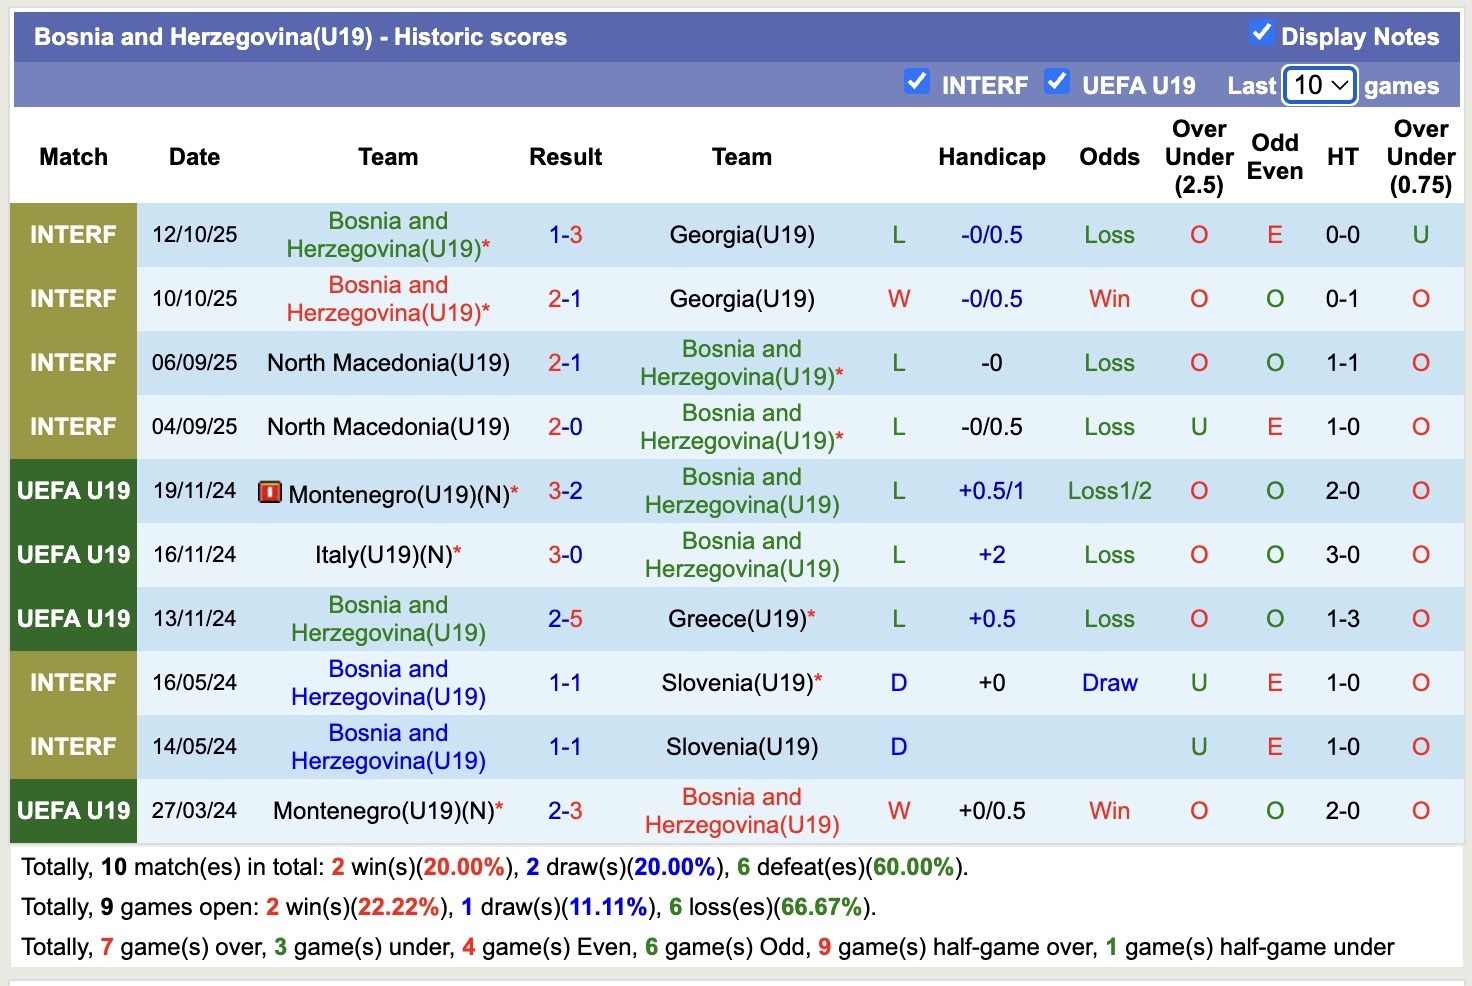Screen dimensions: 1472x986
Task: Click Slovenia(U19) in the 14/05/24 match
Action: pyautogui.click(x=742, y=747)
